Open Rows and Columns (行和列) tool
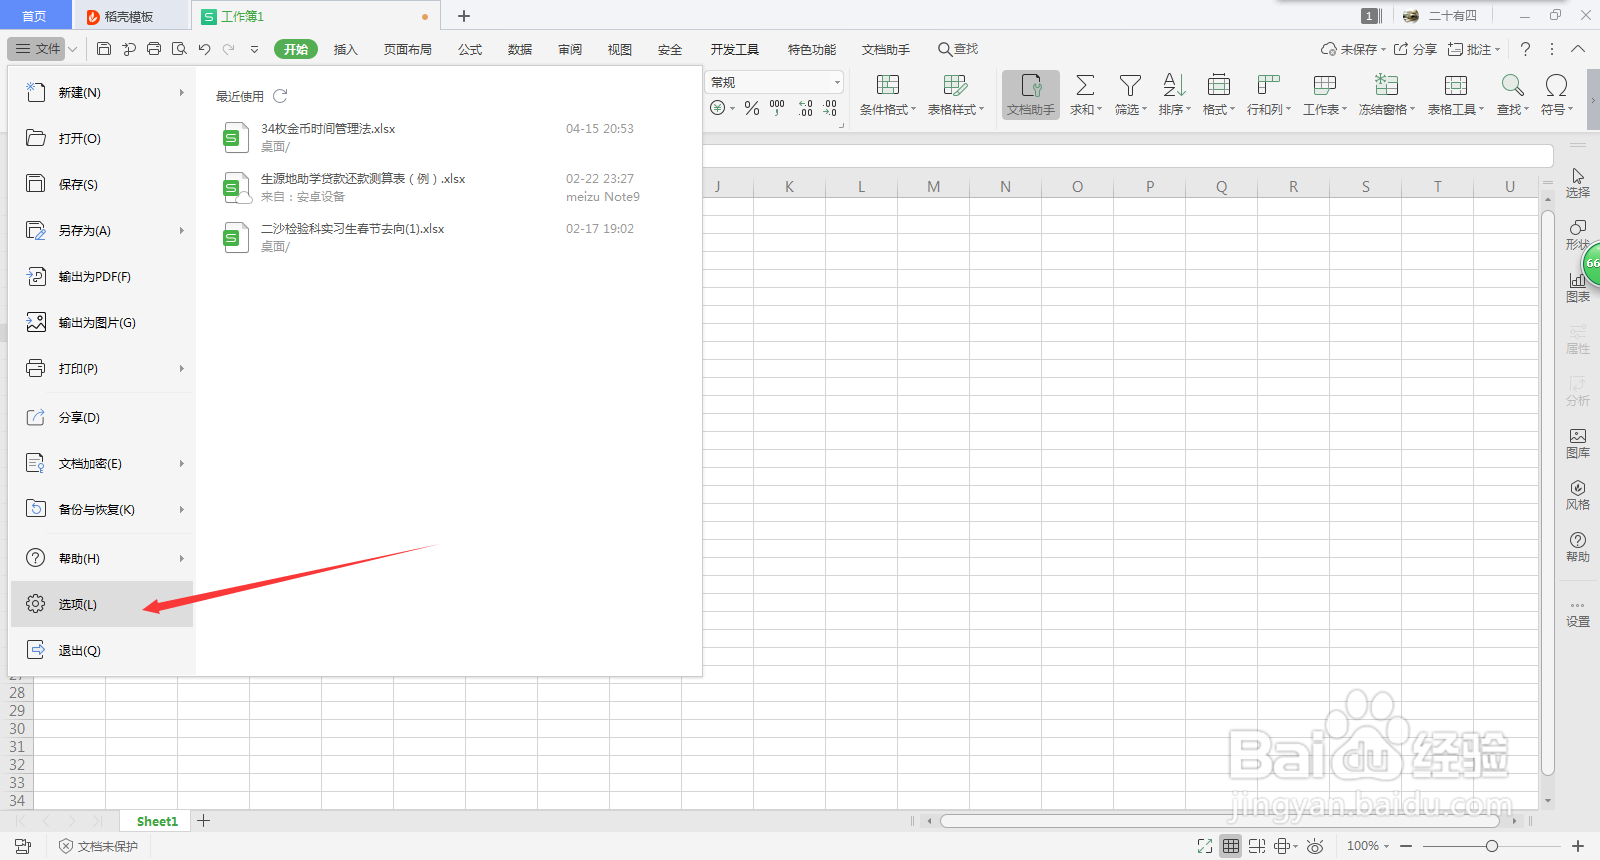 pos(1269,95)
